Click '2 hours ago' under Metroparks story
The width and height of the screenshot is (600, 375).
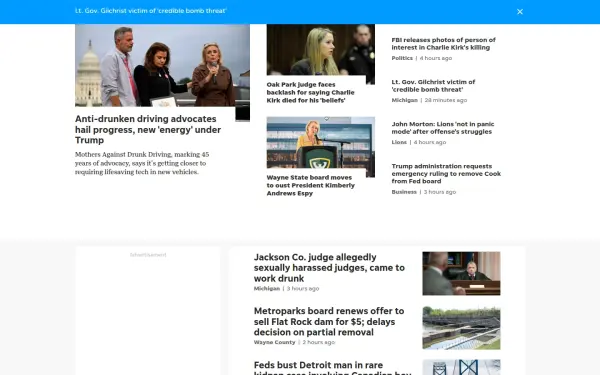[319, 342]
